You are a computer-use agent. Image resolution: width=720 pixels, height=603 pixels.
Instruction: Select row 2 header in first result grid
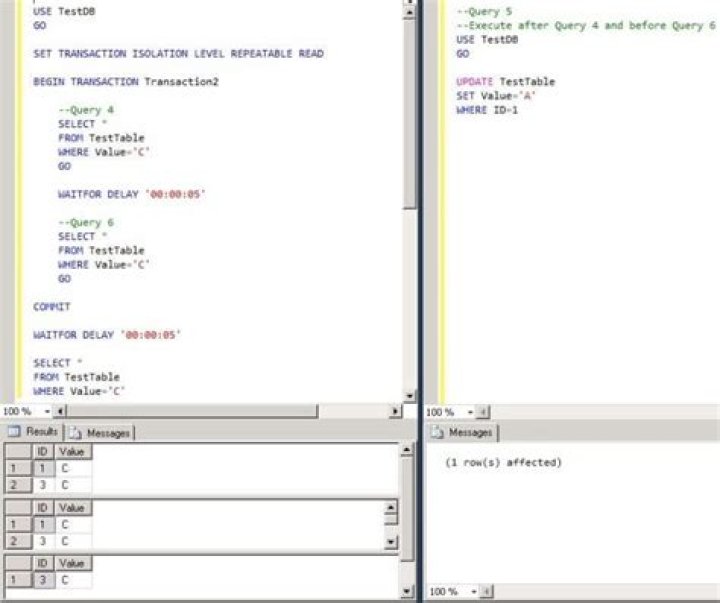(14, 484)
